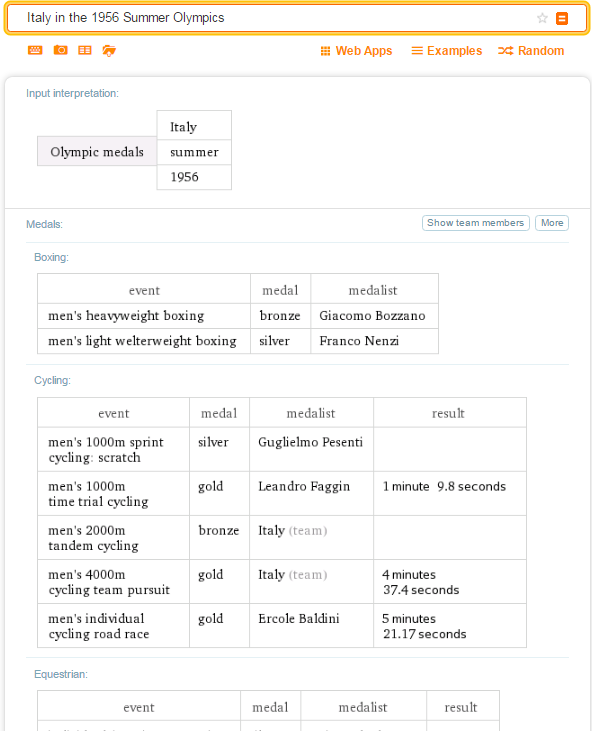Viewport: 592px width, 731px height.
Task: Click bronze medal in heavyweight boxing row
Action: click(x=280, y=316)
